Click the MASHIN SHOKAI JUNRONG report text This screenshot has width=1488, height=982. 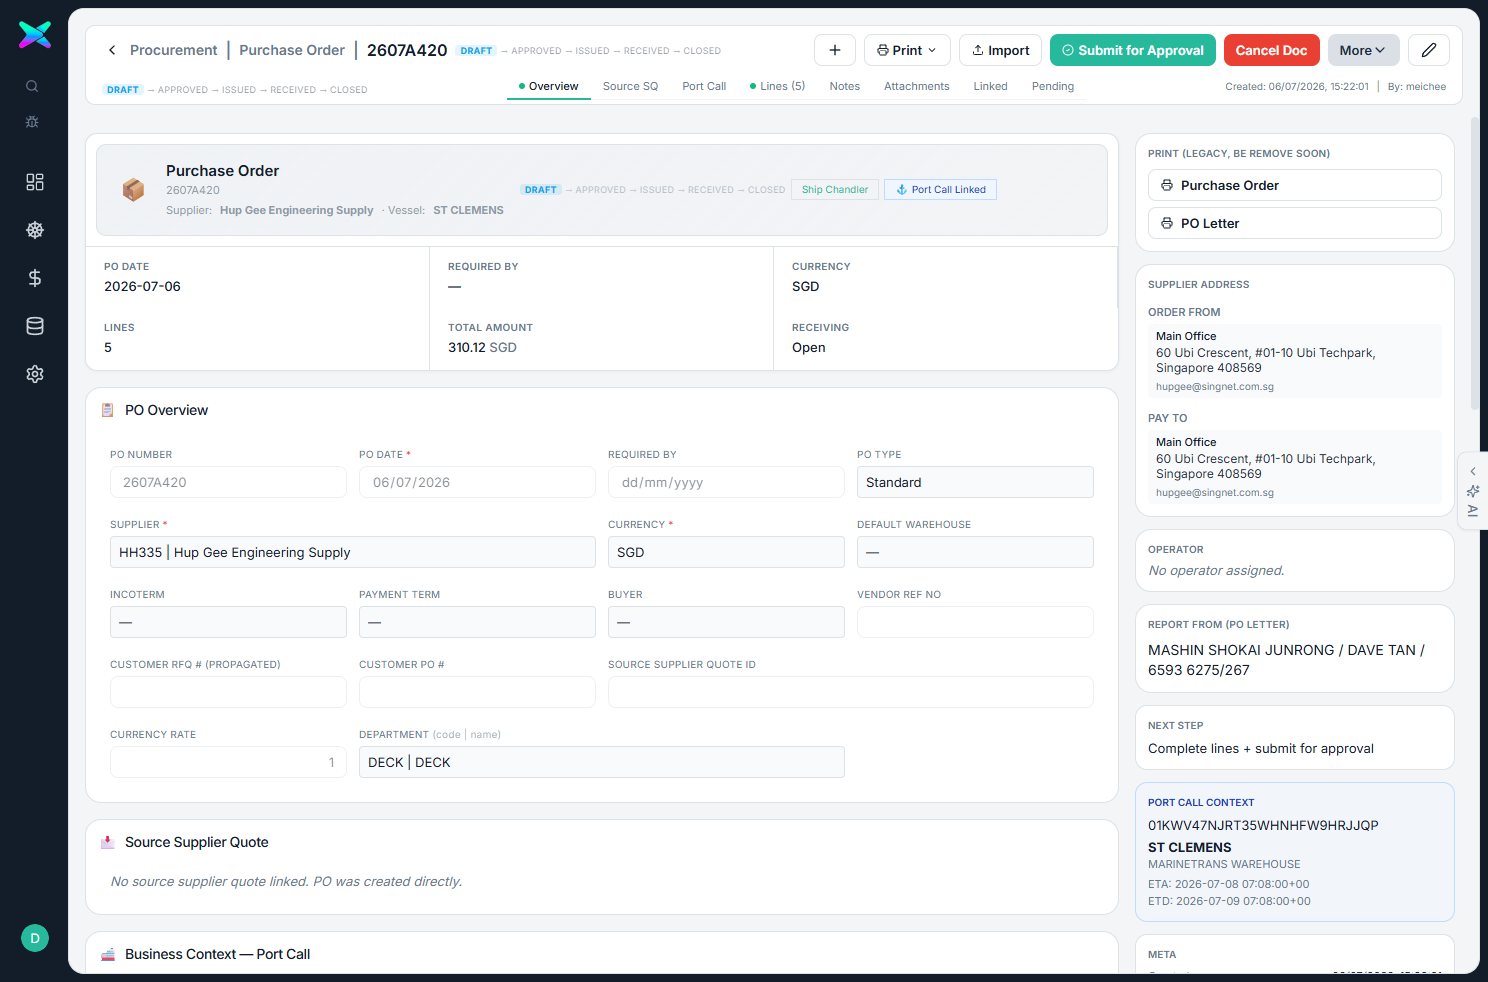[x=1286, y=660]
